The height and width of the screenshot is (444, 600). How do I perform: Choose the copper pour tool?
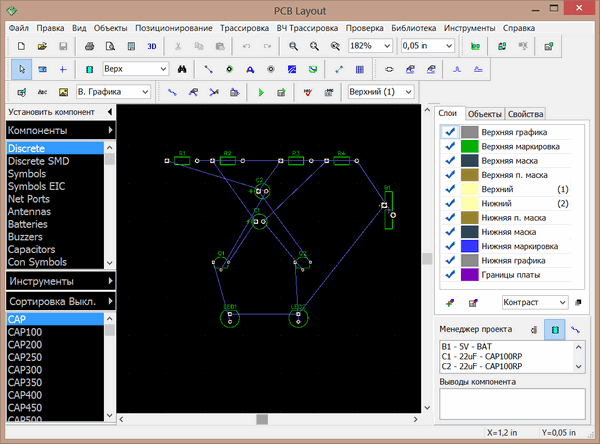tap(292, 69)
